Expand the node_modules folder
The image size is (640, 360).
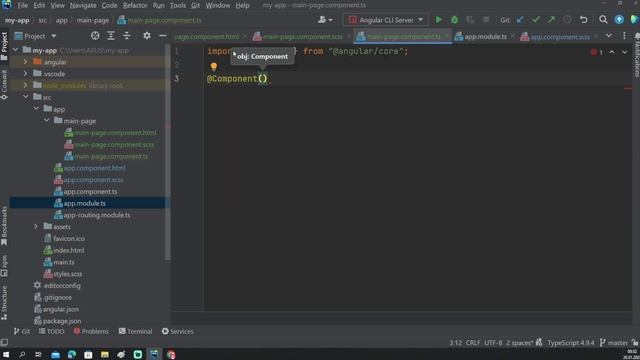(x=25, y=86)
